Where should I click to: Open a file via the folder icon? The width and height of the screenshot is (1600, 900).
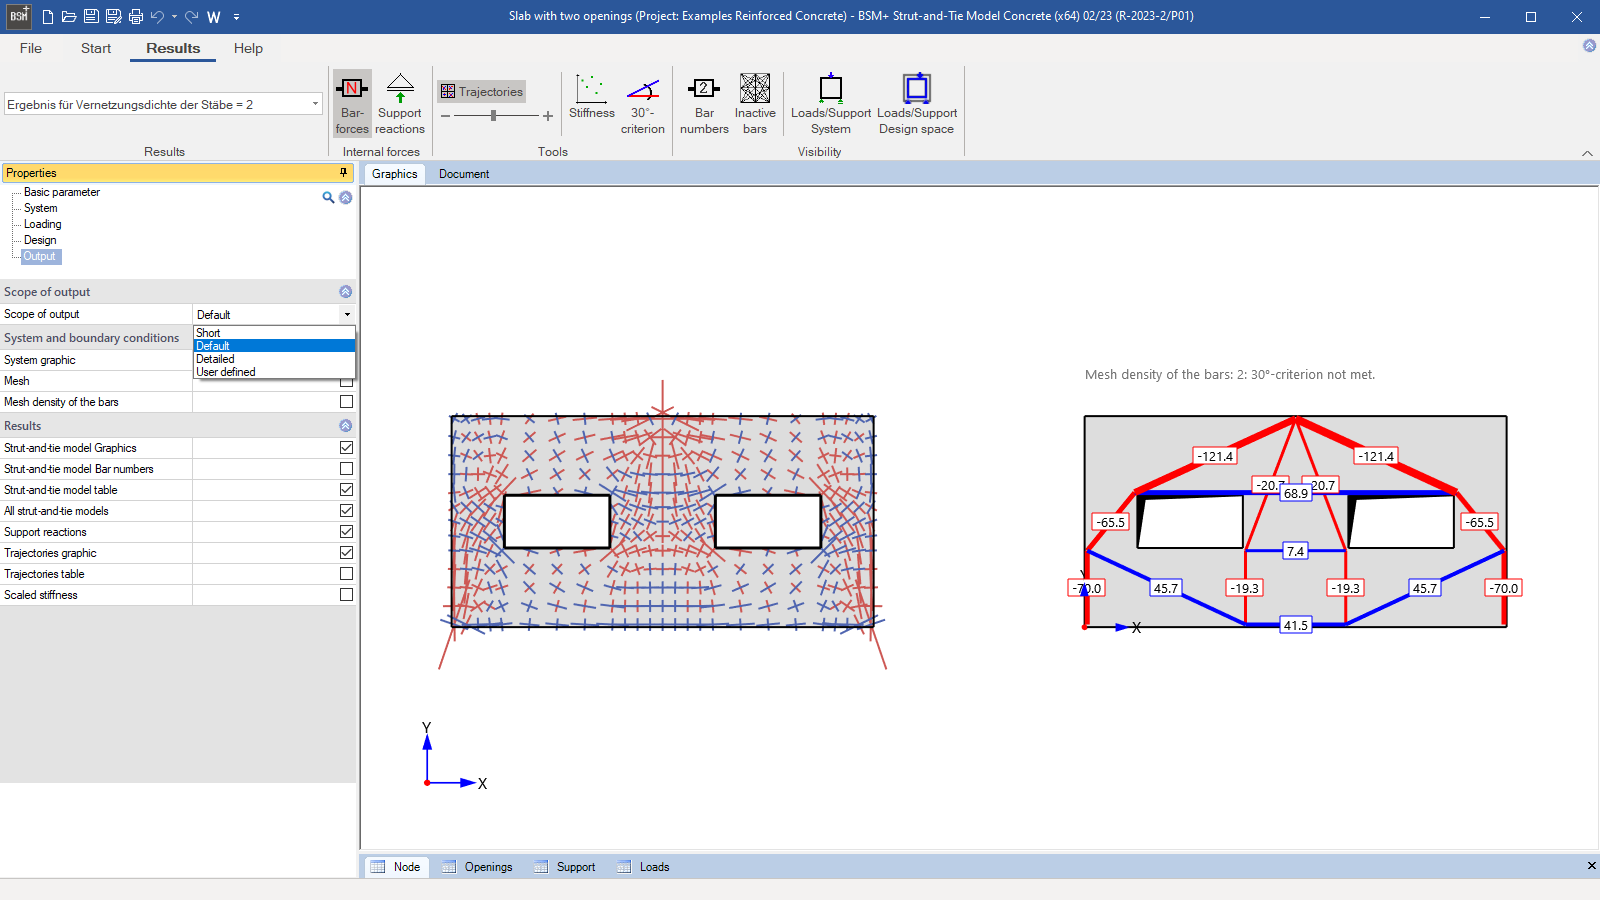(69, 17)
